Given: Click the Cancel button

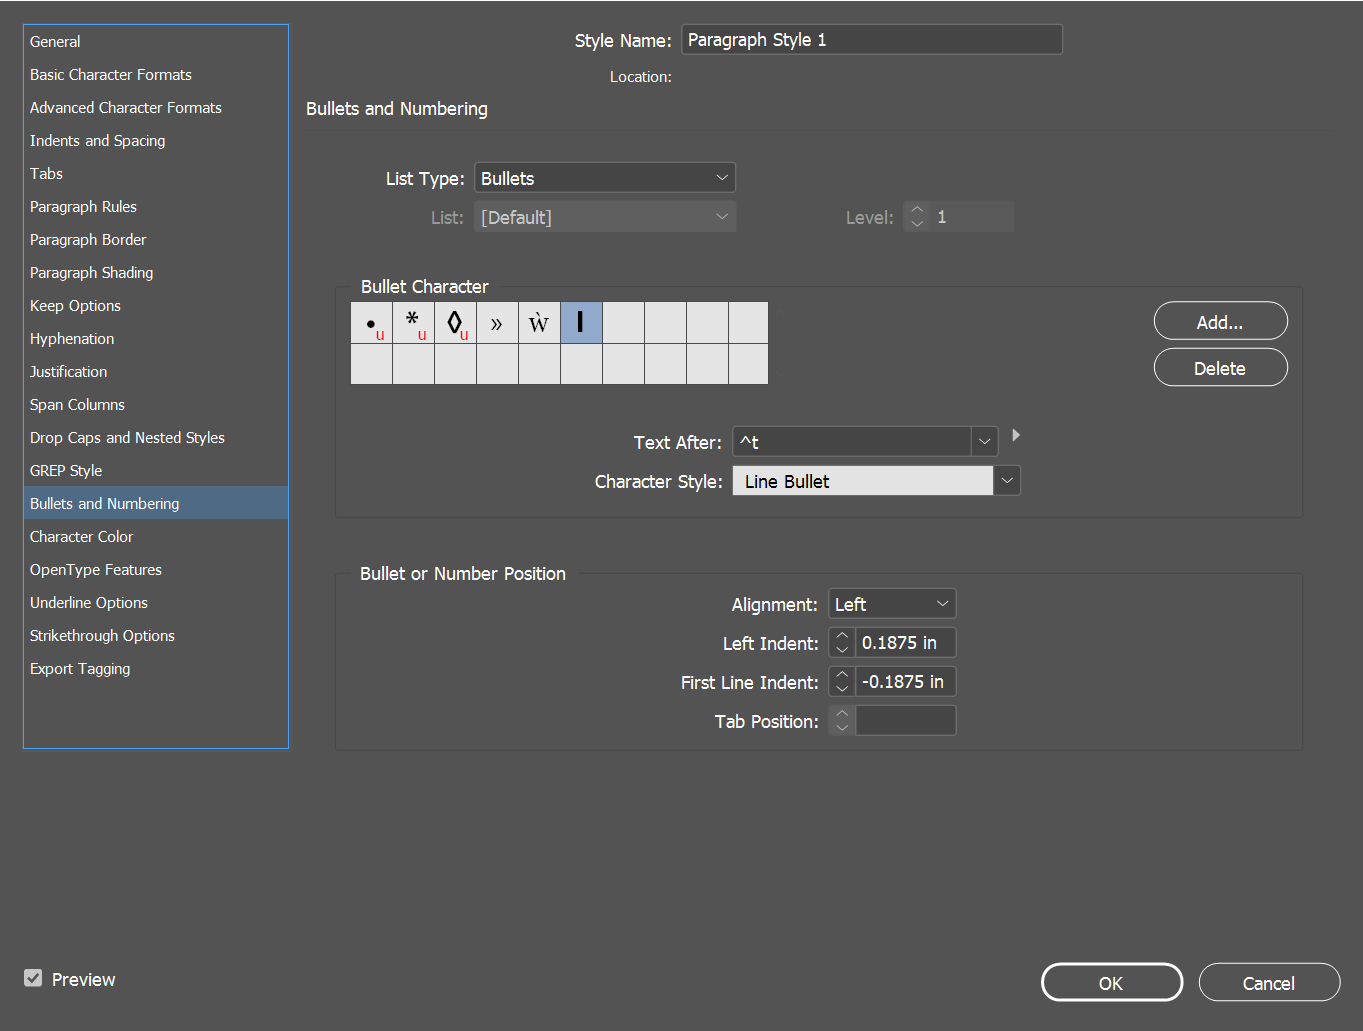Looking at the screenshot, I should point(1269,982).
